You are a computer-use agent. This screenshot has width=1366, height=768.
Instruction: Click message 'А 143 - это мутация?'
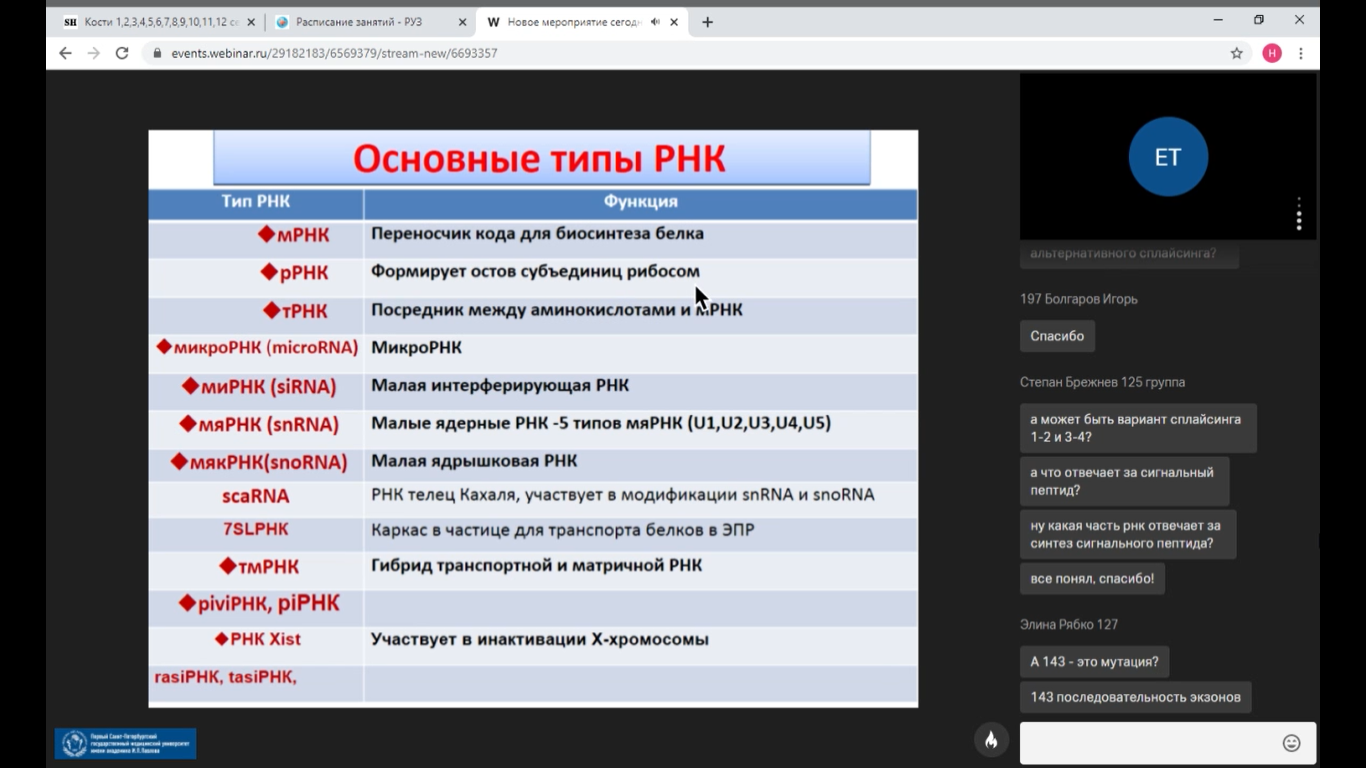(1095, 662)
